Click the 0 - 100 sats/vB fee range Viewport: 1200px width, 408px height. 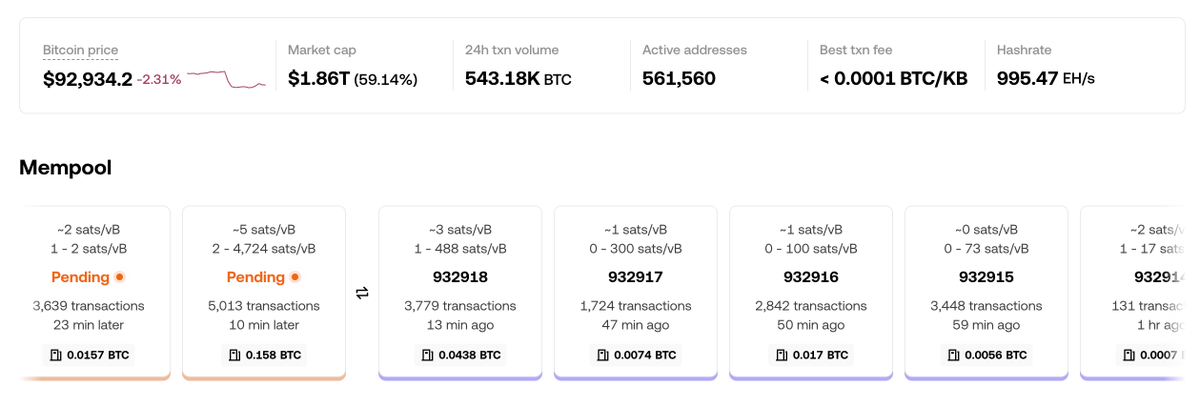pyautogui.click(x=811, y=248)
